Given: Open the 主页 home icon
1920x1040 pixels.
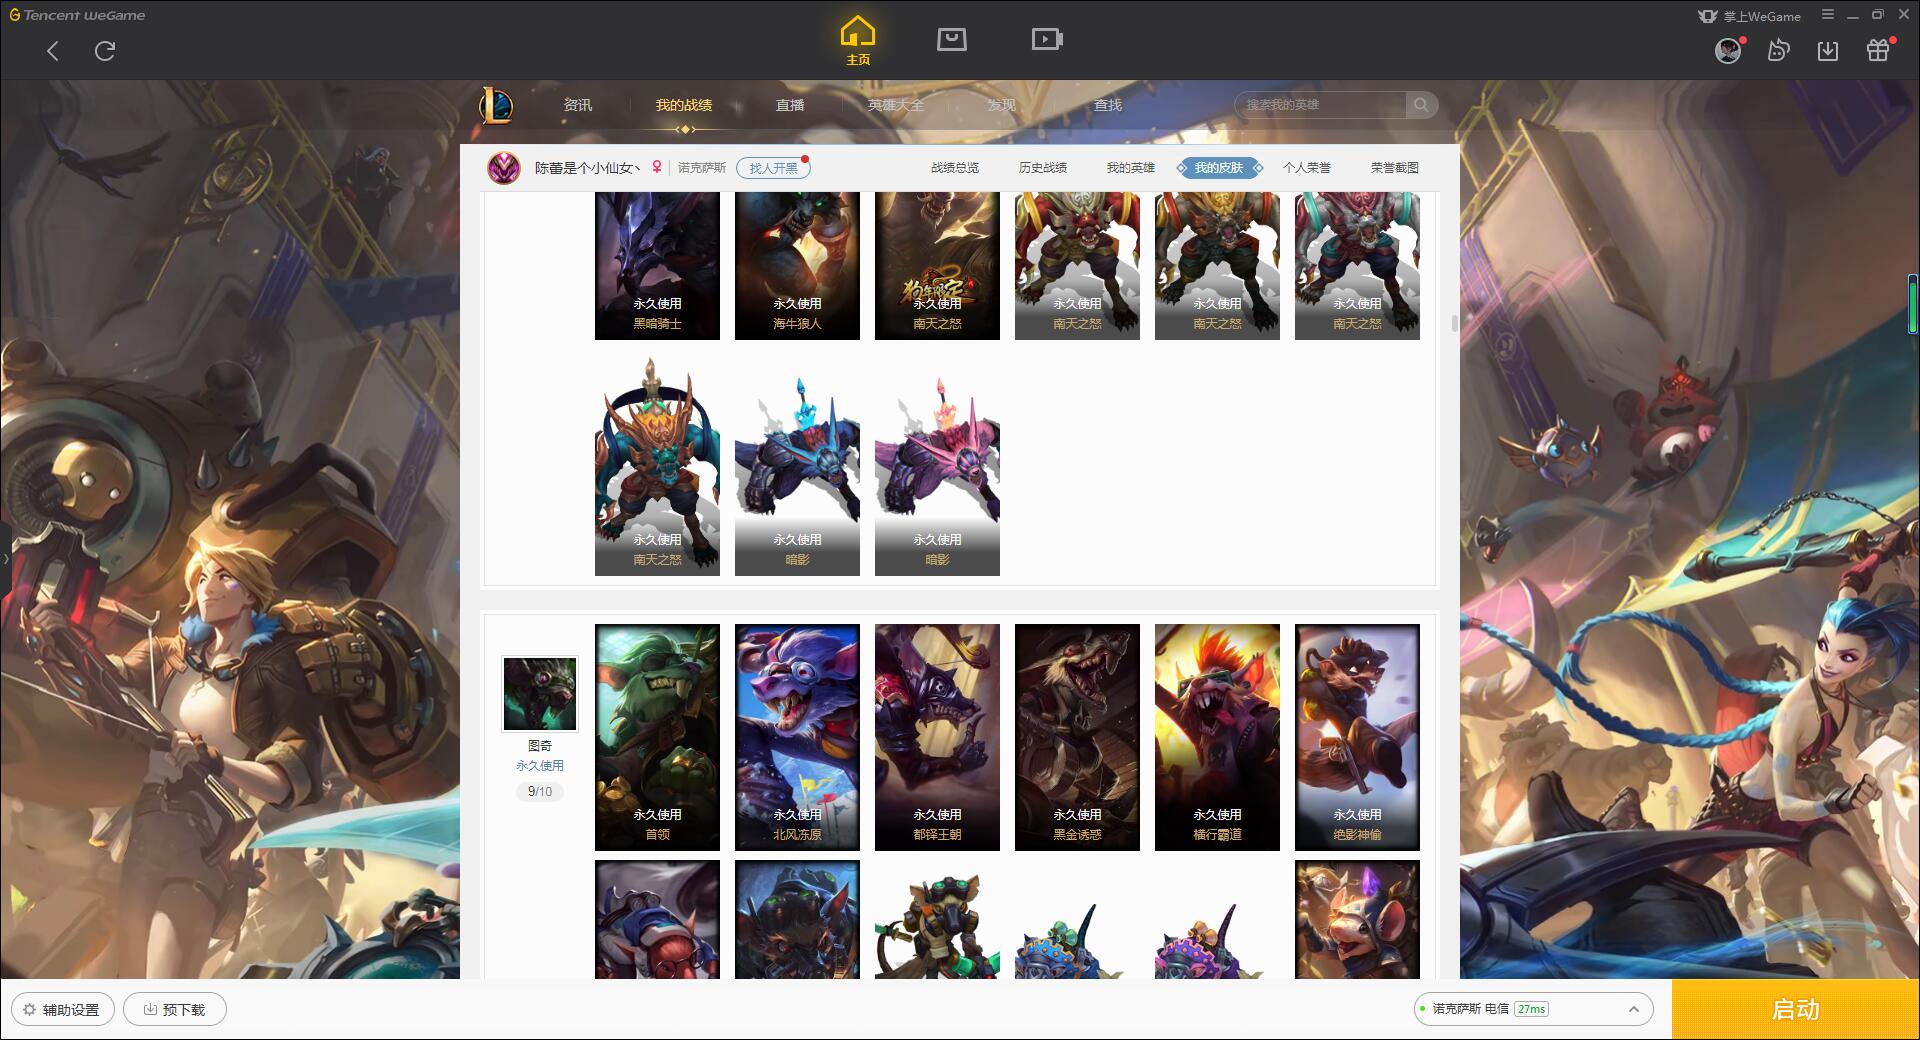Looking at the screenshot, I should click(x=858, y=41).
